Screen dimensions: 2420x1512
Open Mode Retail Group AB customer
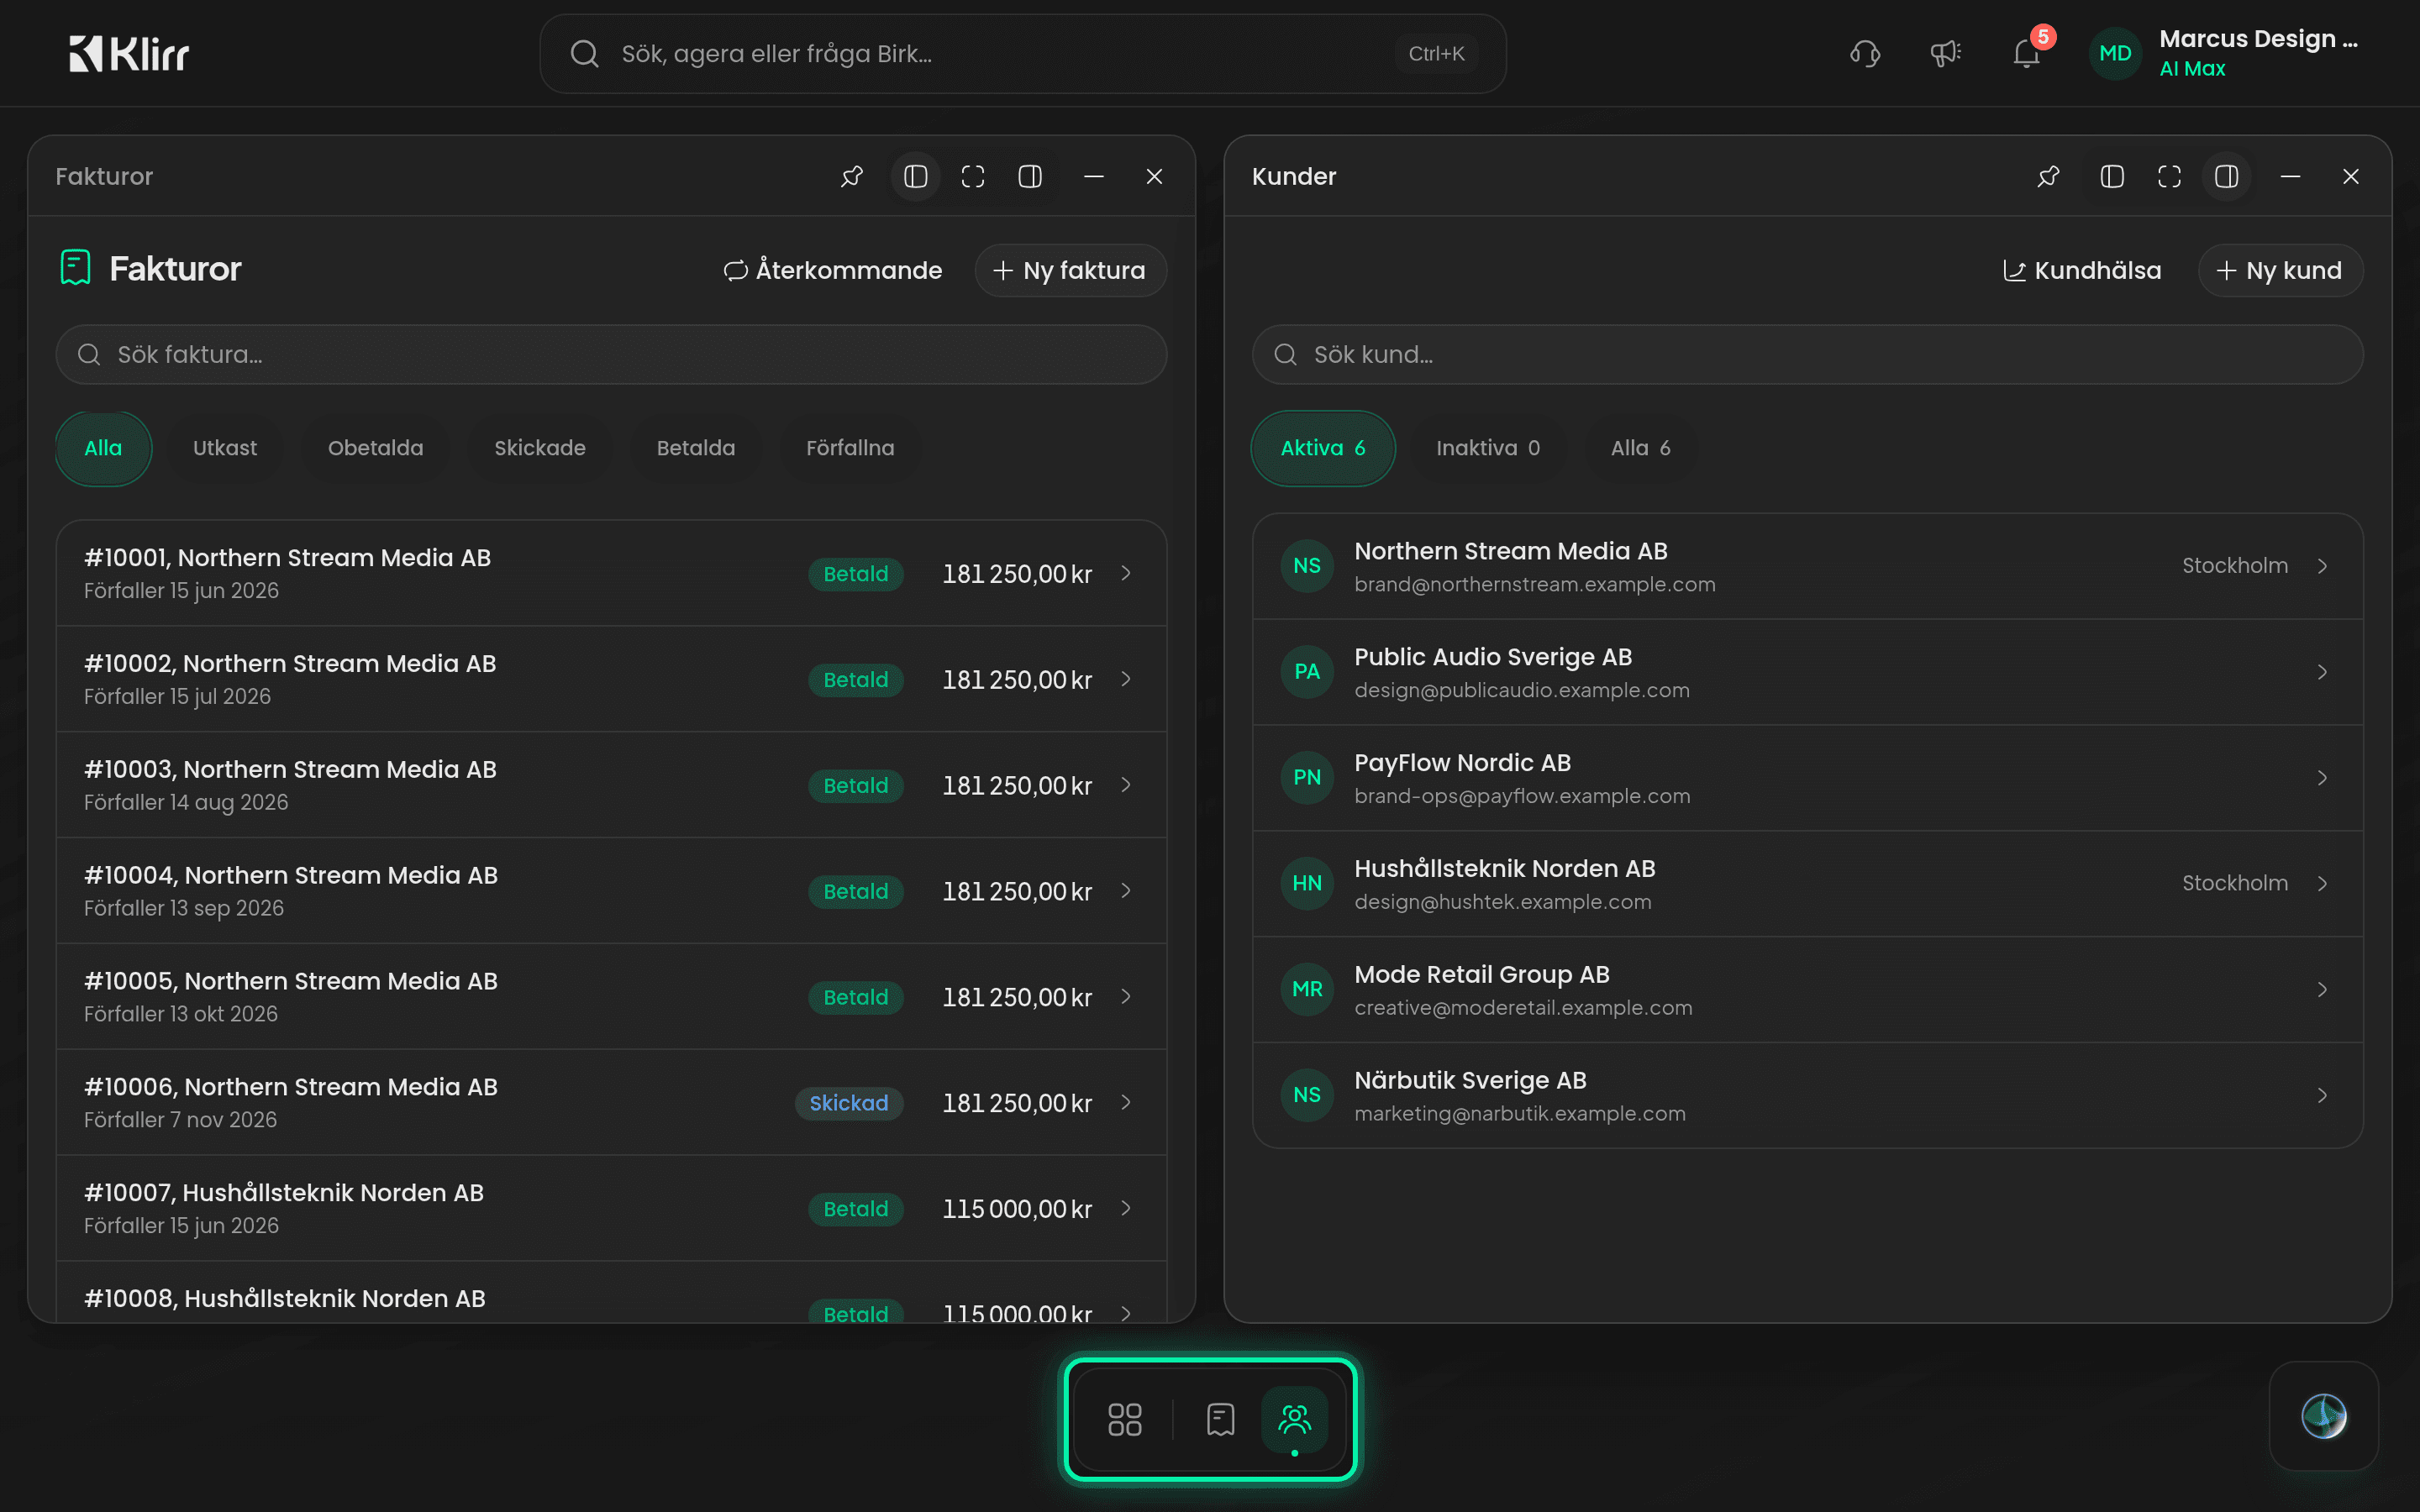point(1807,989)
